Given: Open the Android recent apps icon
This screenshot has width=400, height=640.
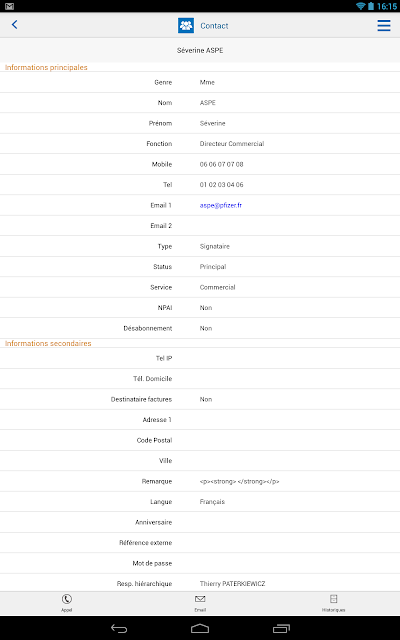Looking at the screenshot, I should [281, 629].
